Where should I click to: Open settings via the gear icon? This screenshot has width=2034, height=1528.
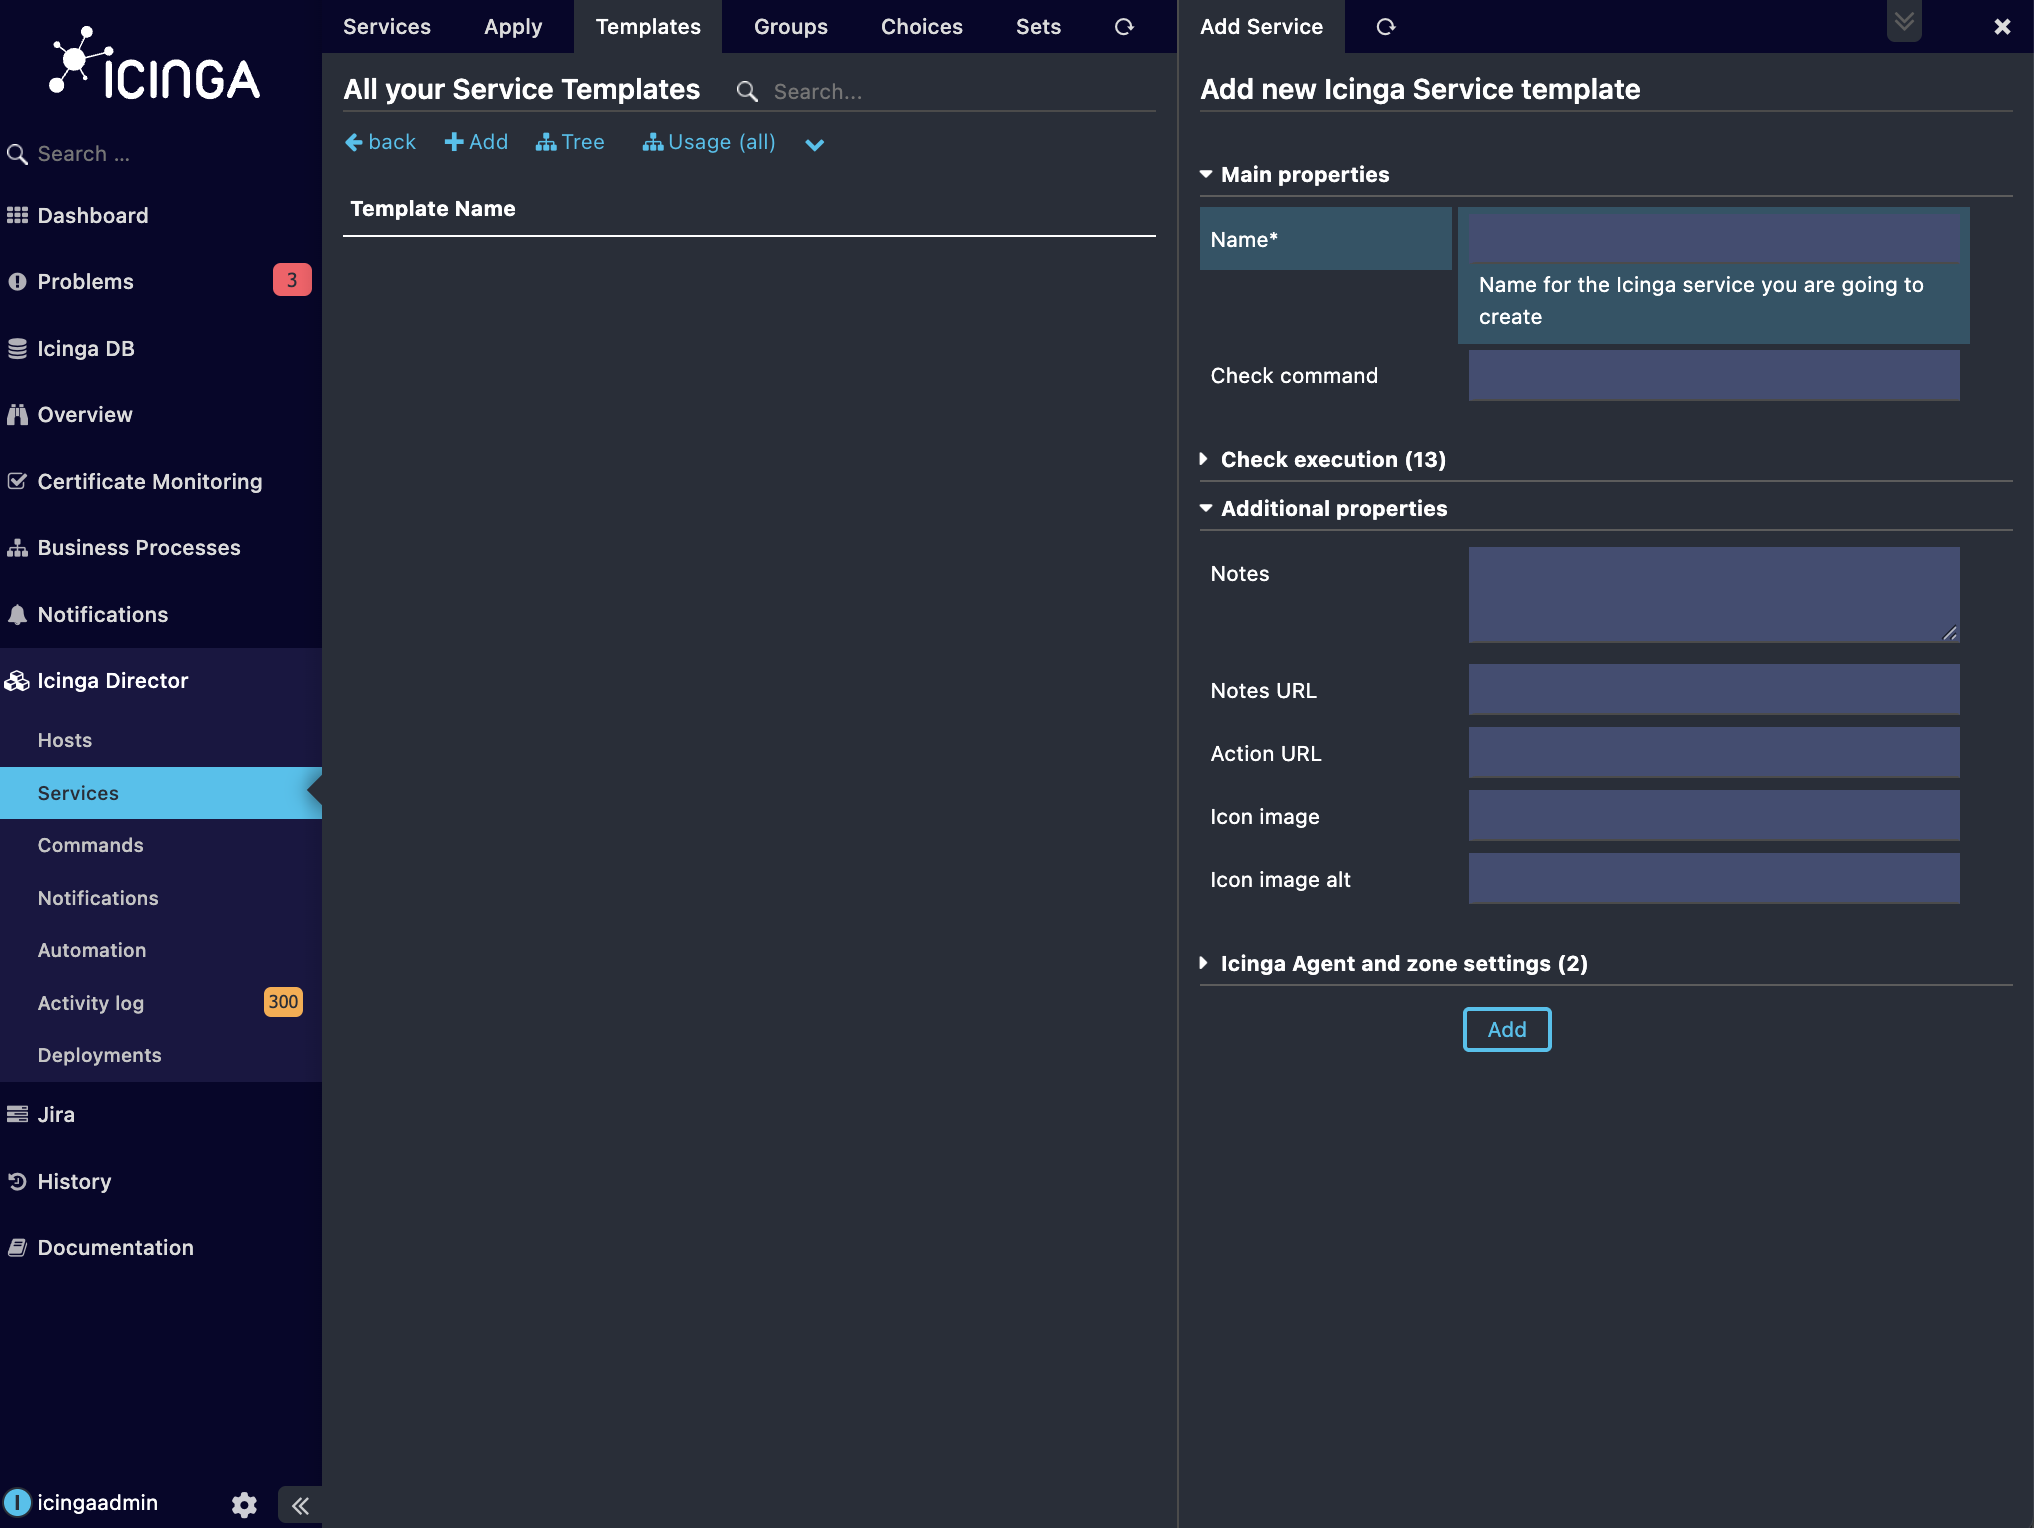[x=244, y=1504]
